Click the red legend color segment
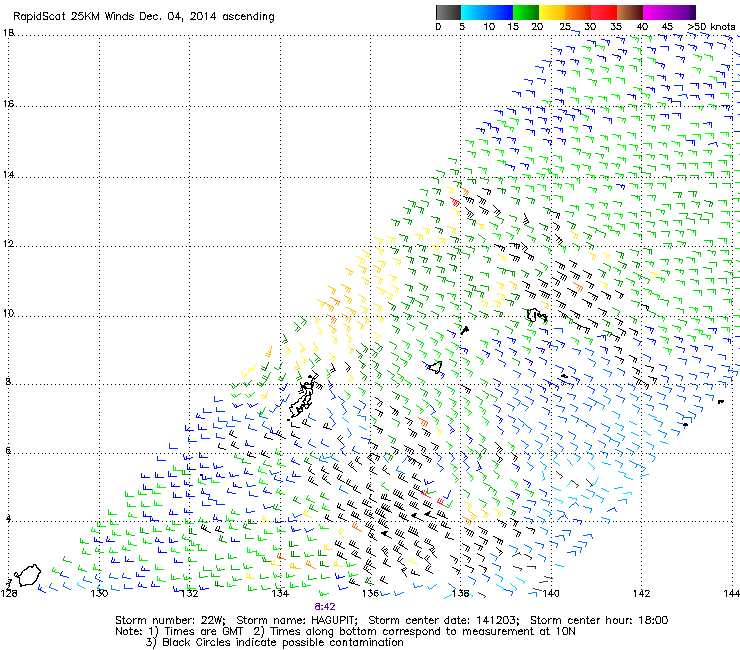This screenshot has height=650, width=740. coord(604,12)
